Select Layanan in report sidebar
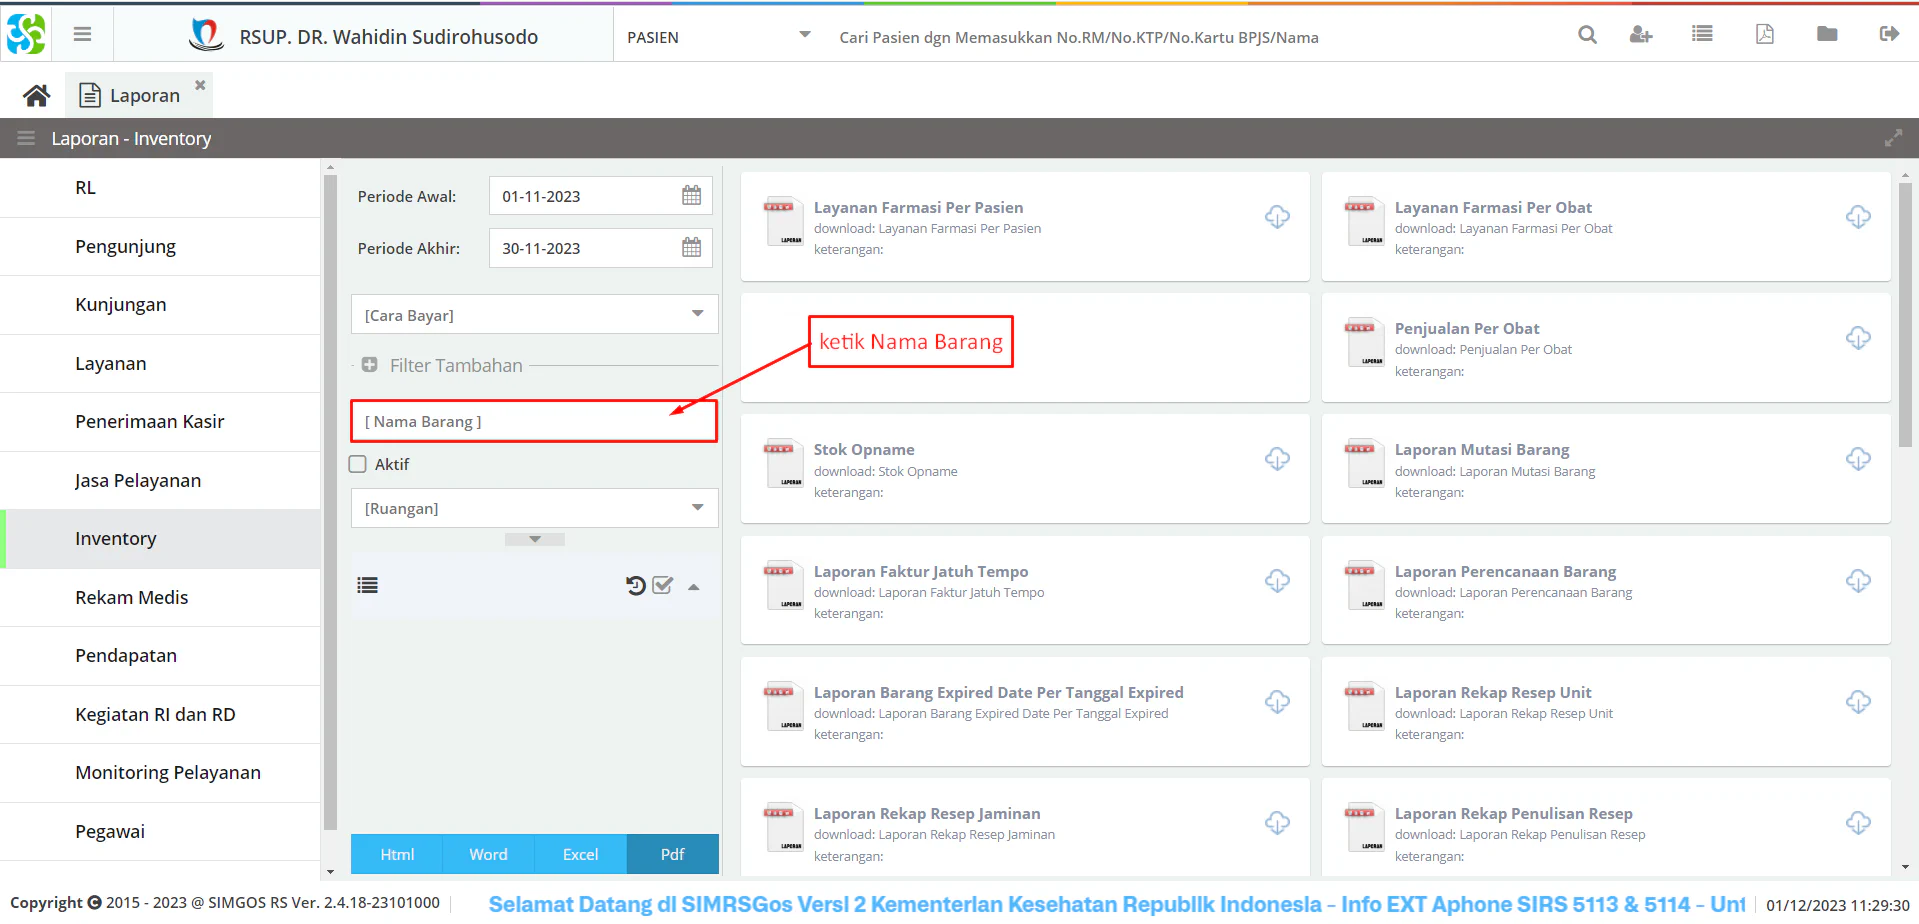Screen dimensions: 1919x924 (160, 364)
